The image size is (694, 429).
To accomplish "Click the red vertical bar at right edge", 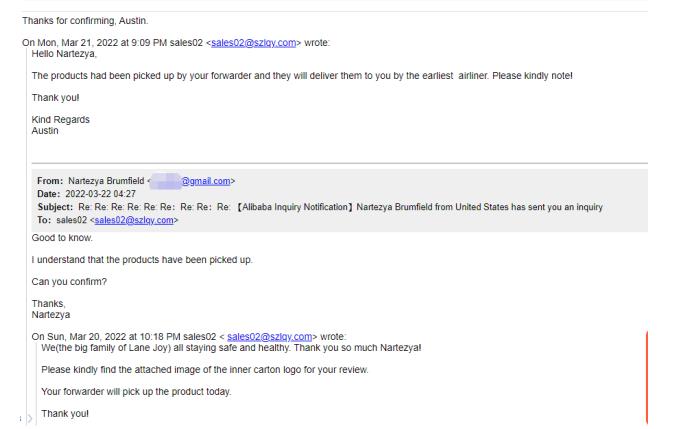I will point(647,377).
